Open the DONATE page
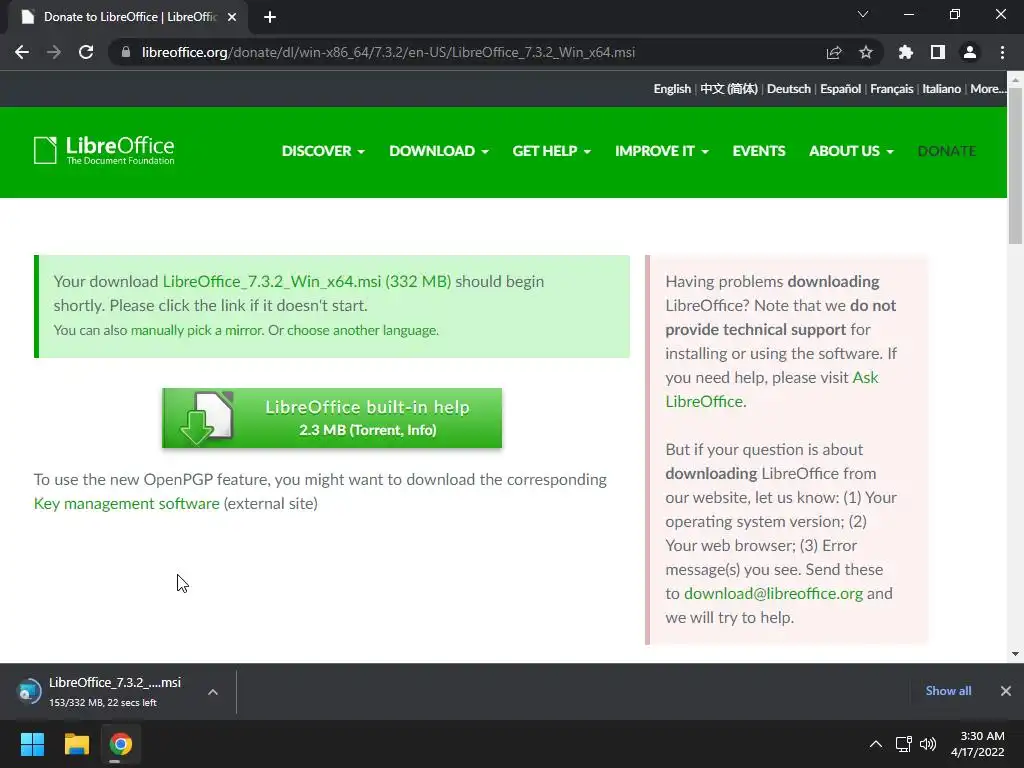 [x=946, y=151]
